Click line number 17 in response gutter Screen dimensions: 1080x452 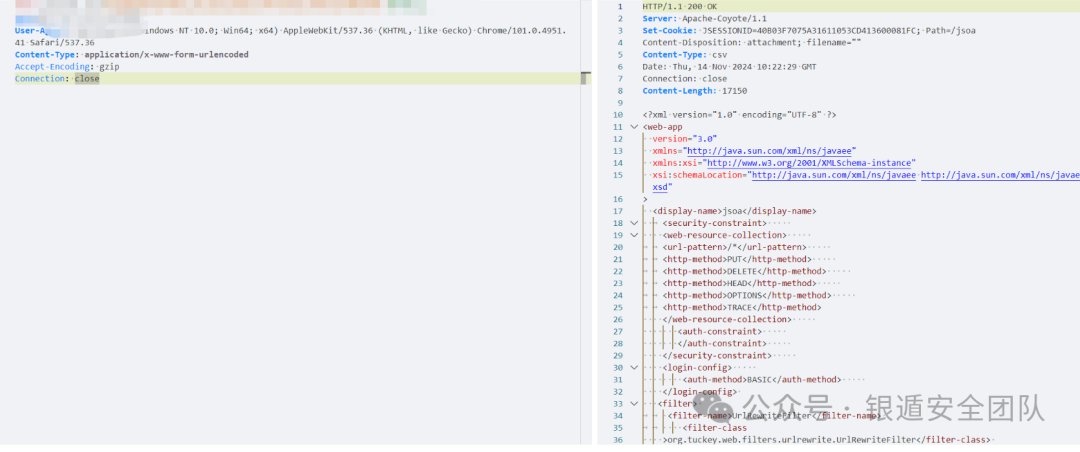(618, 211)
